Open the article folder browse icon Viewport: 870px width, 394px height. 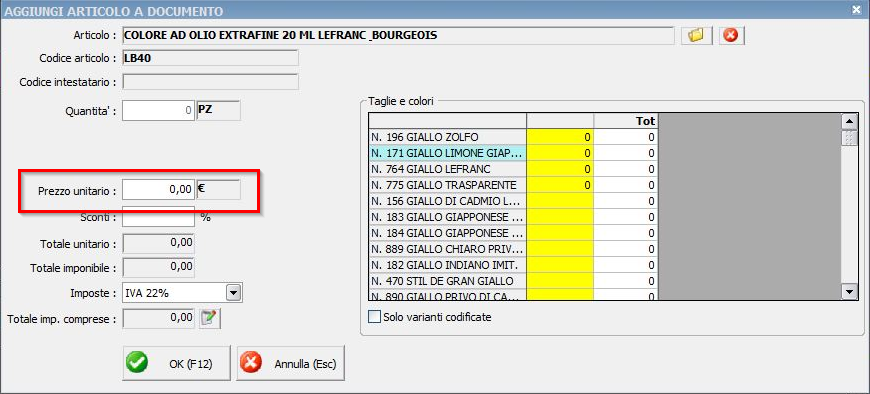click(696, 36)
